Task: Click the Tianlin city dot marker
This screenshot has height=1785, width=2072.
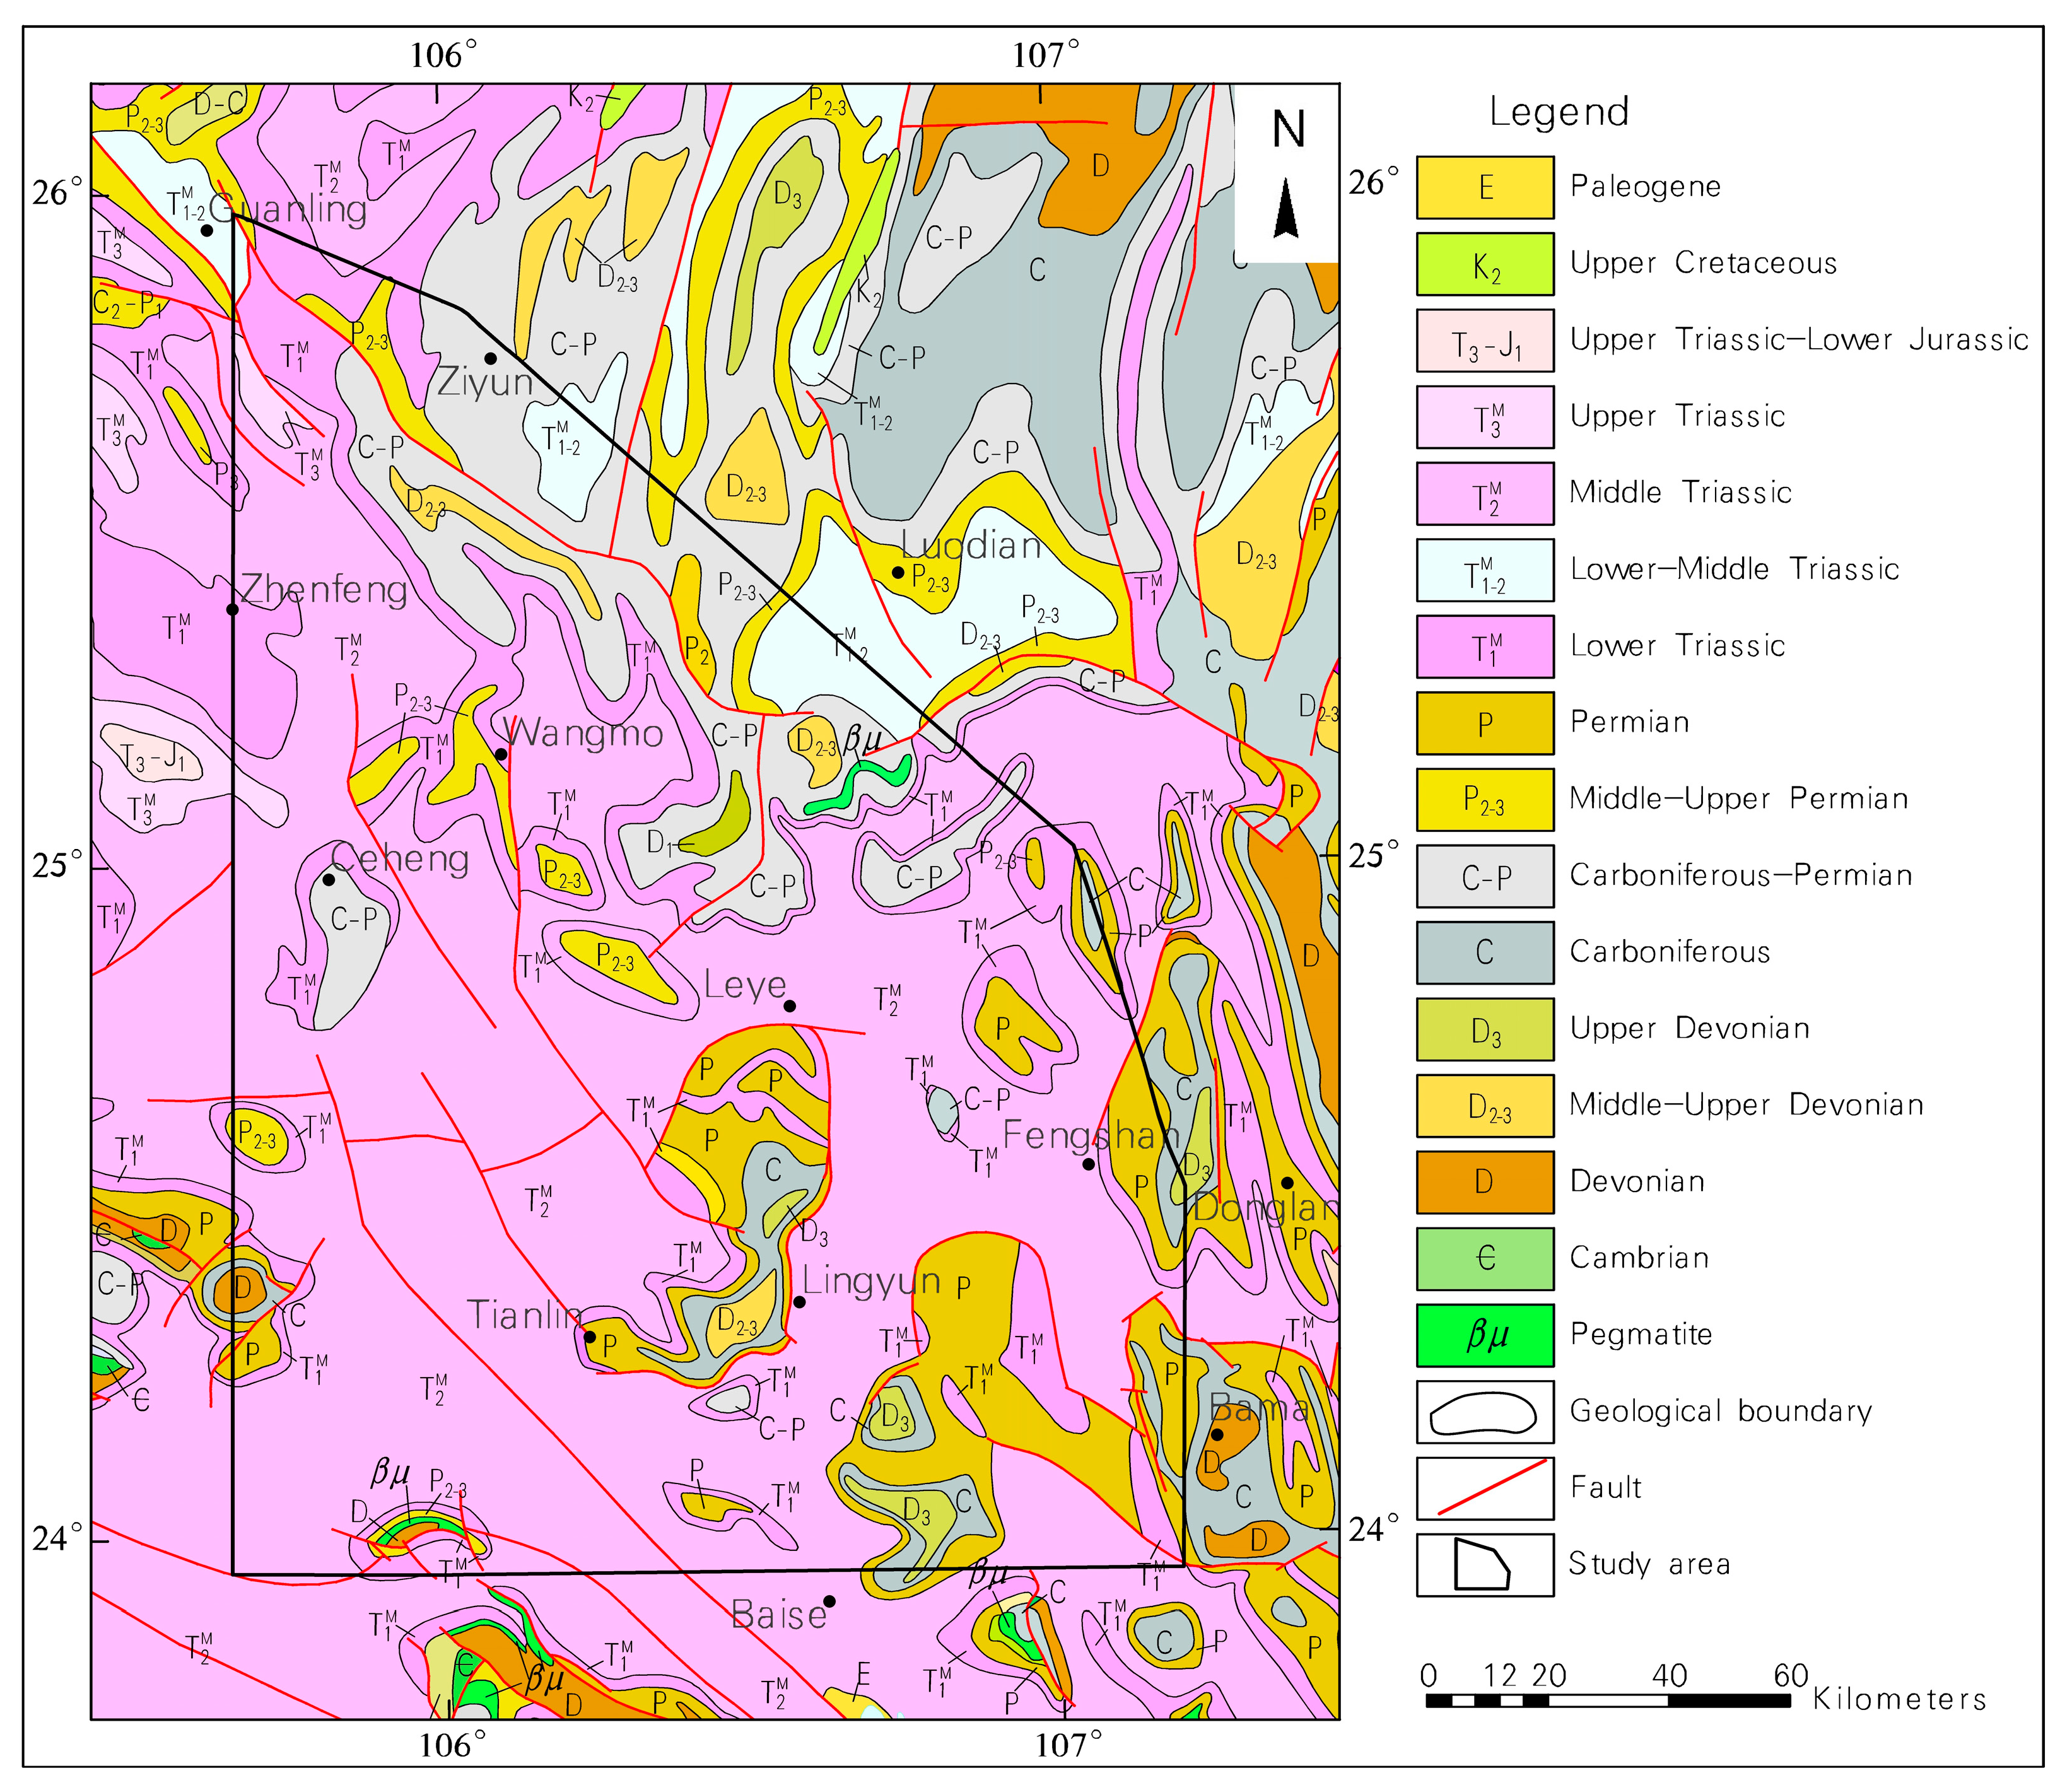Action: [x=590, y=1337]
